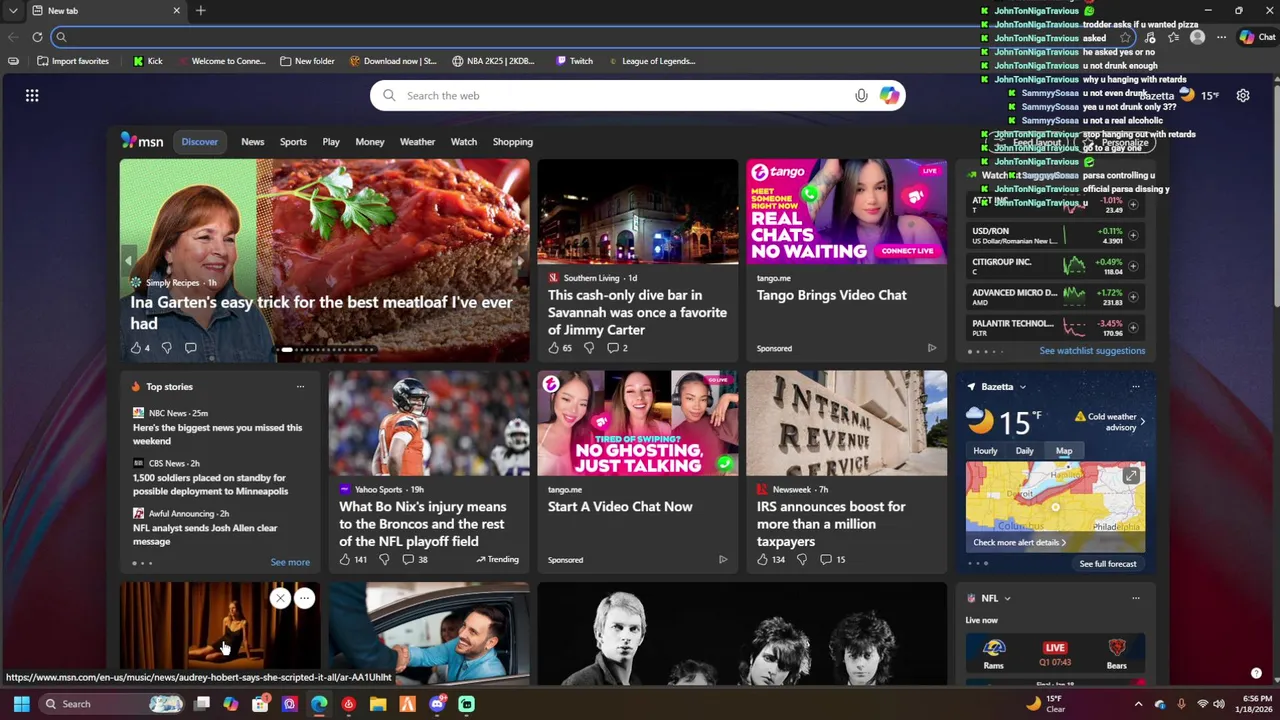This screenshot has height=720, width=1280.
Task: Open the NFL analyst sends Josh Allen headline
Action: [205, 534]
